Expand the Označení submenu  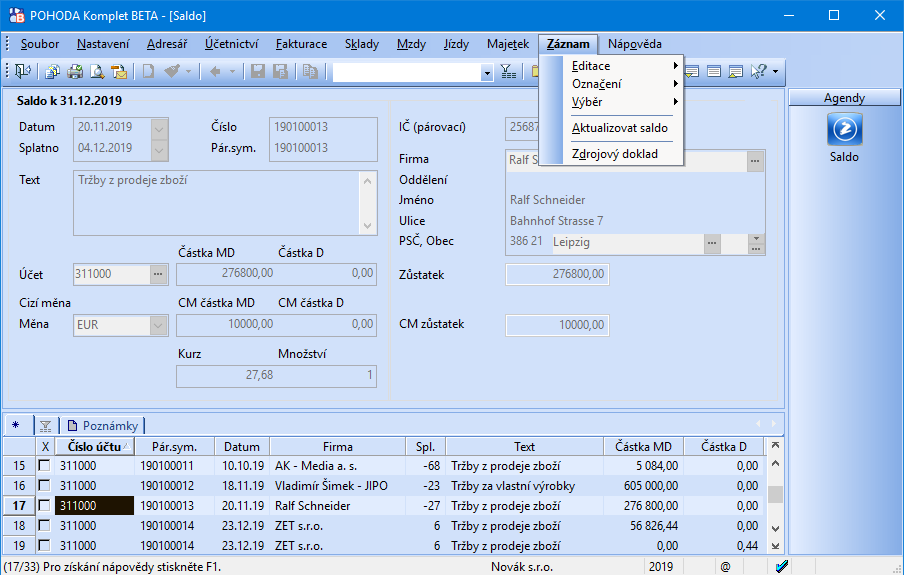point(624,84)
